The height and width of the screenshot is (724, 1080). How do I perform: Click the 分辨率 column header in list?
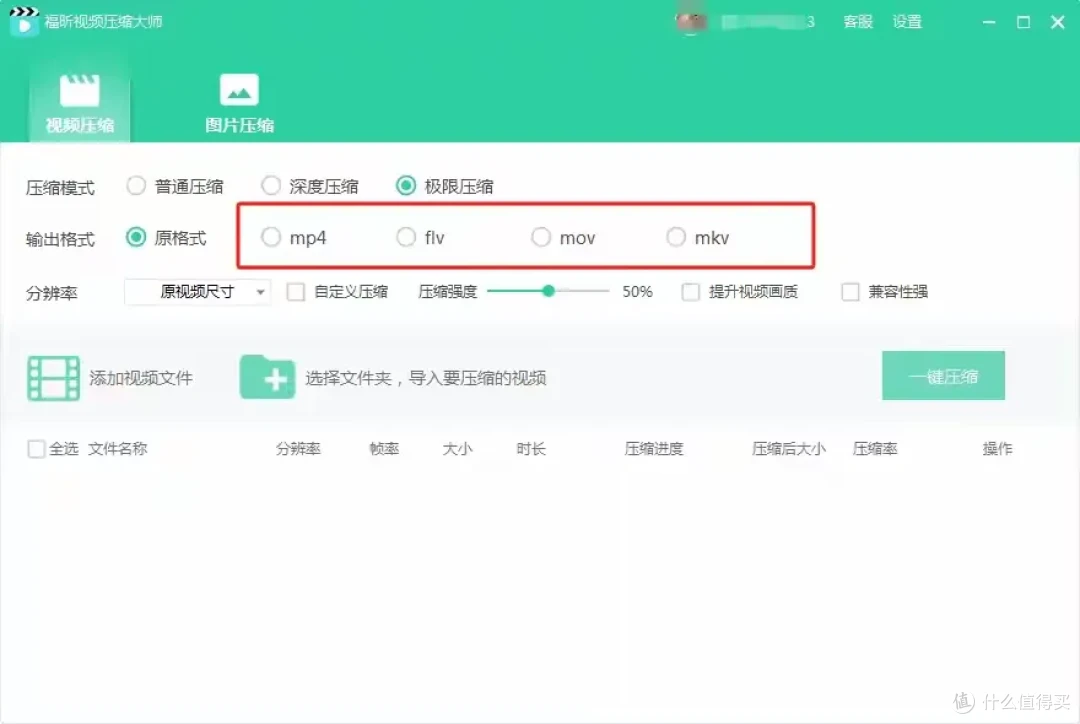click(298, 449)
